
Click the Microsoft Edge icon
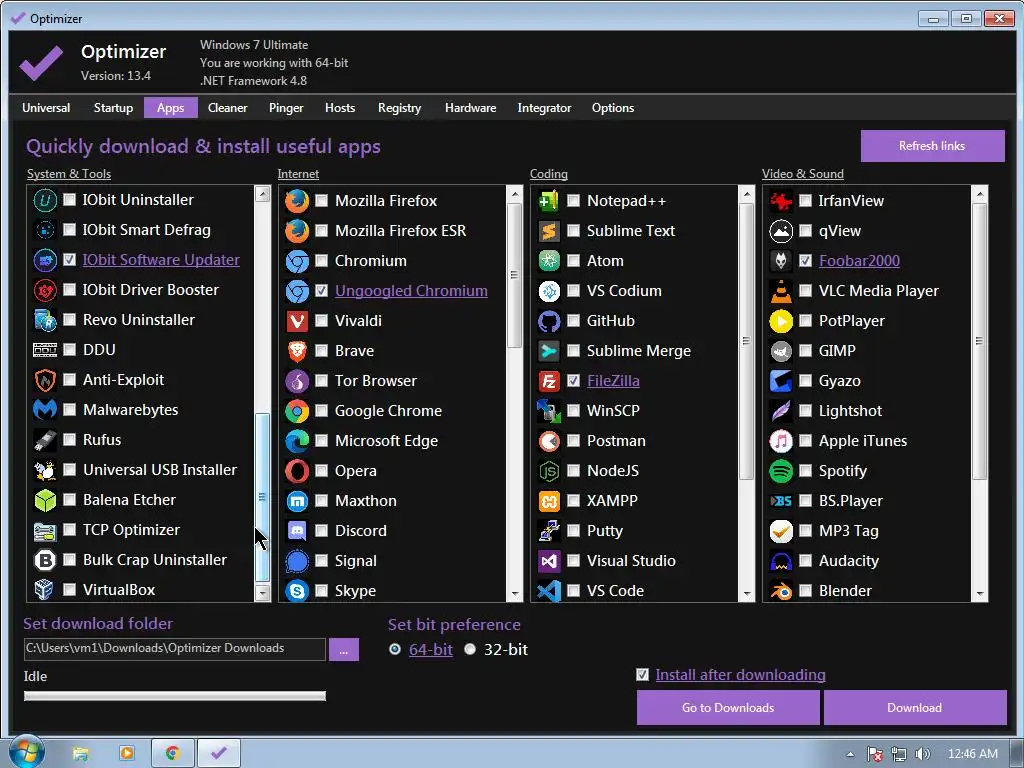tap(297, 441)
